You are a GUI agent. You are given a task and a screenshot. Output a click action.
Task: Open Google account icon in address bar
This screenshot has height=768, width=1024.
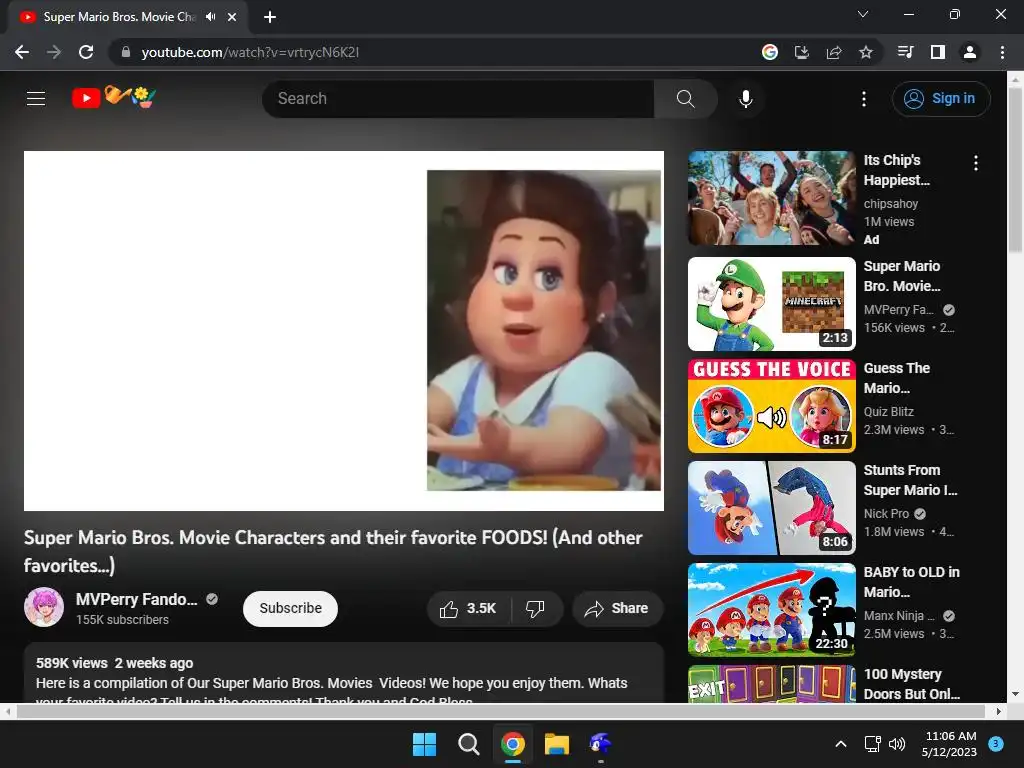(x=770, y=52)
